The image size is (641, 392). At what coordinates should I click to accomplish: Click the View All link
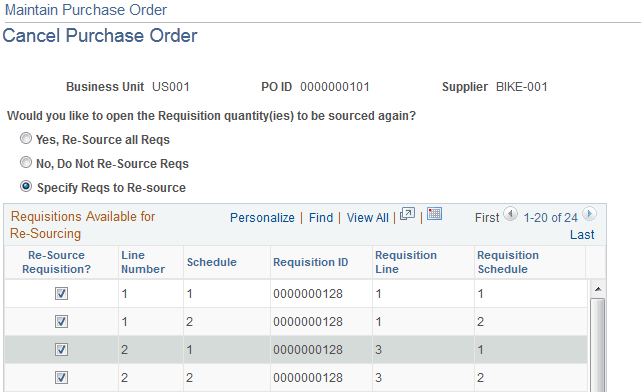tap(368, 217)
